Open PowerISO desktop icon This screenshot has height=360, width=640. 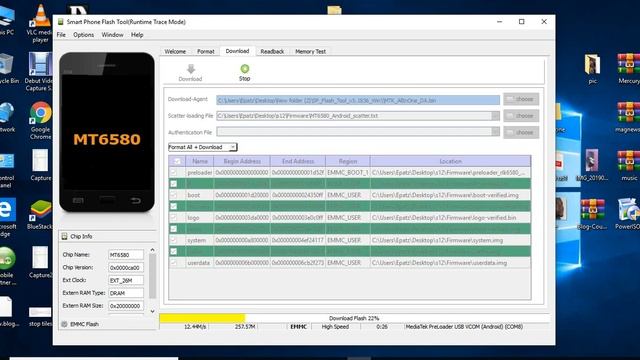(x=629, y=210)
